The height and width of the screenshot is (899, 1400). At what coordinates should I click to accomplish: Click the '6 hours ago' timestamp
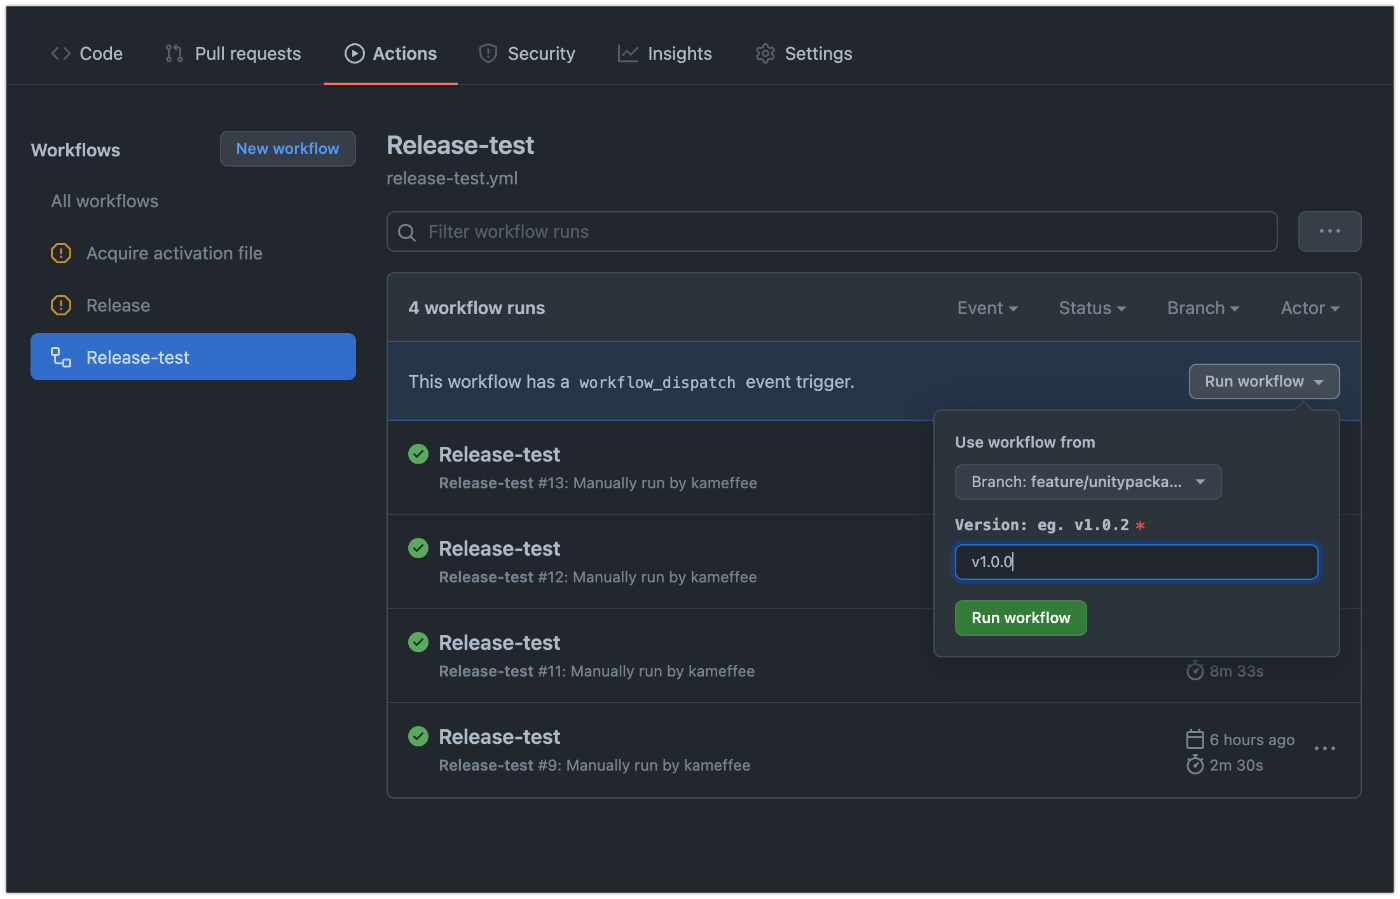click(1252, 740)
